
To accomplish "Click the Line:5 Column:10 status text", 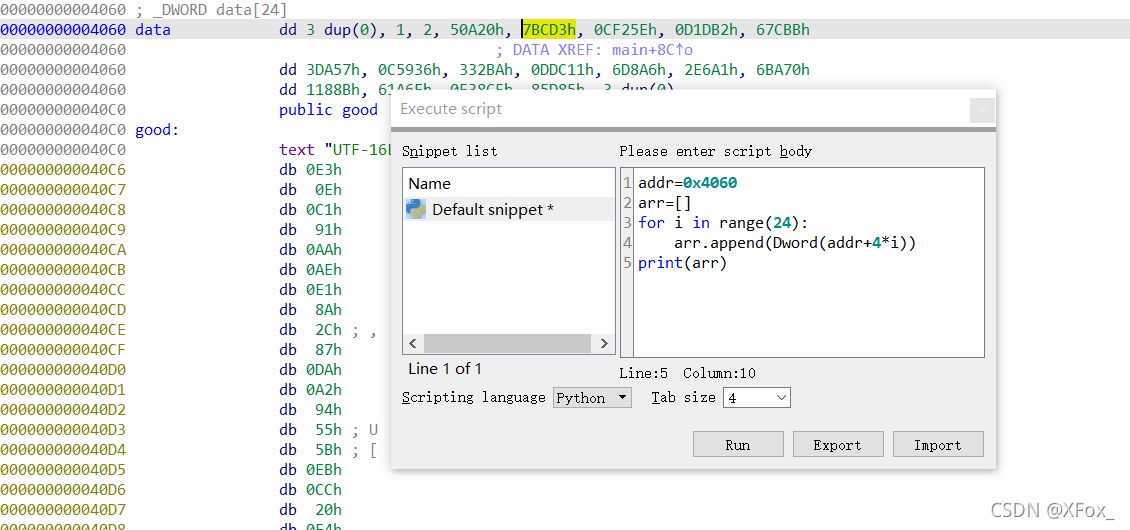I will pyautogui.click(x=687, y=373).
